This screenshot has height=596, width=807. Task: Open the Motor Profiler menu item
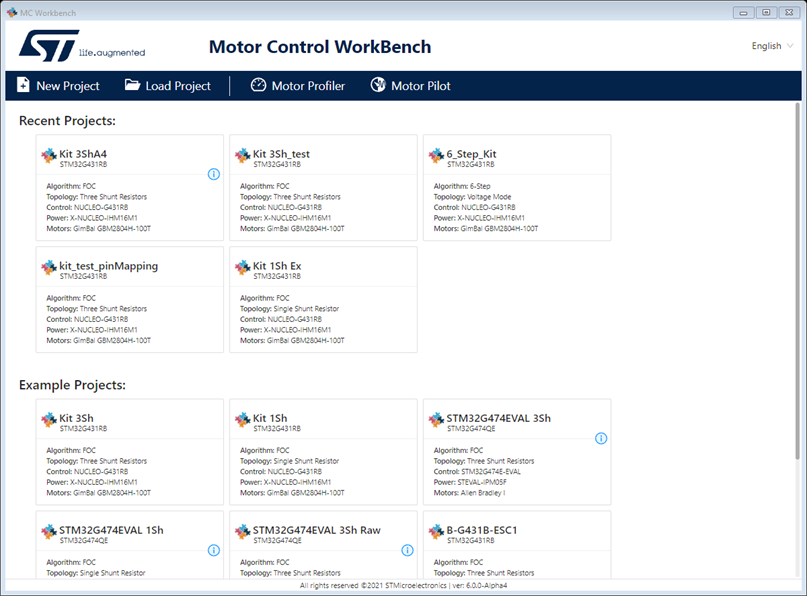point(298,85)
